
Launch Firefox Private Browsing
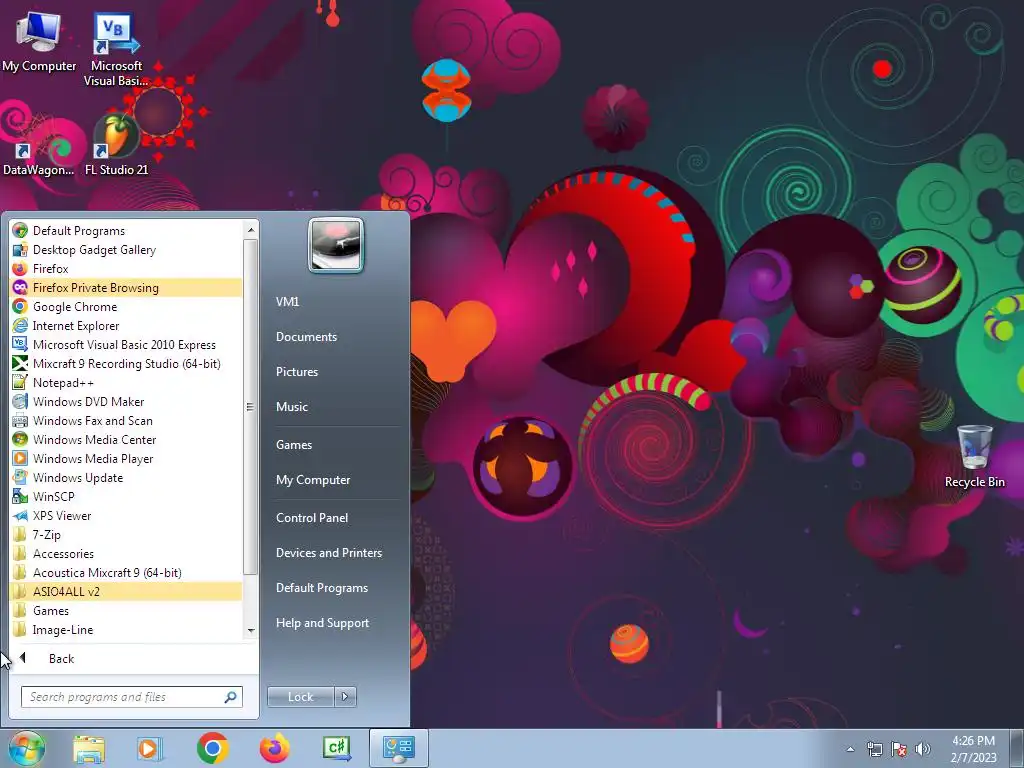pyautogui.click(x=127, y=287)
